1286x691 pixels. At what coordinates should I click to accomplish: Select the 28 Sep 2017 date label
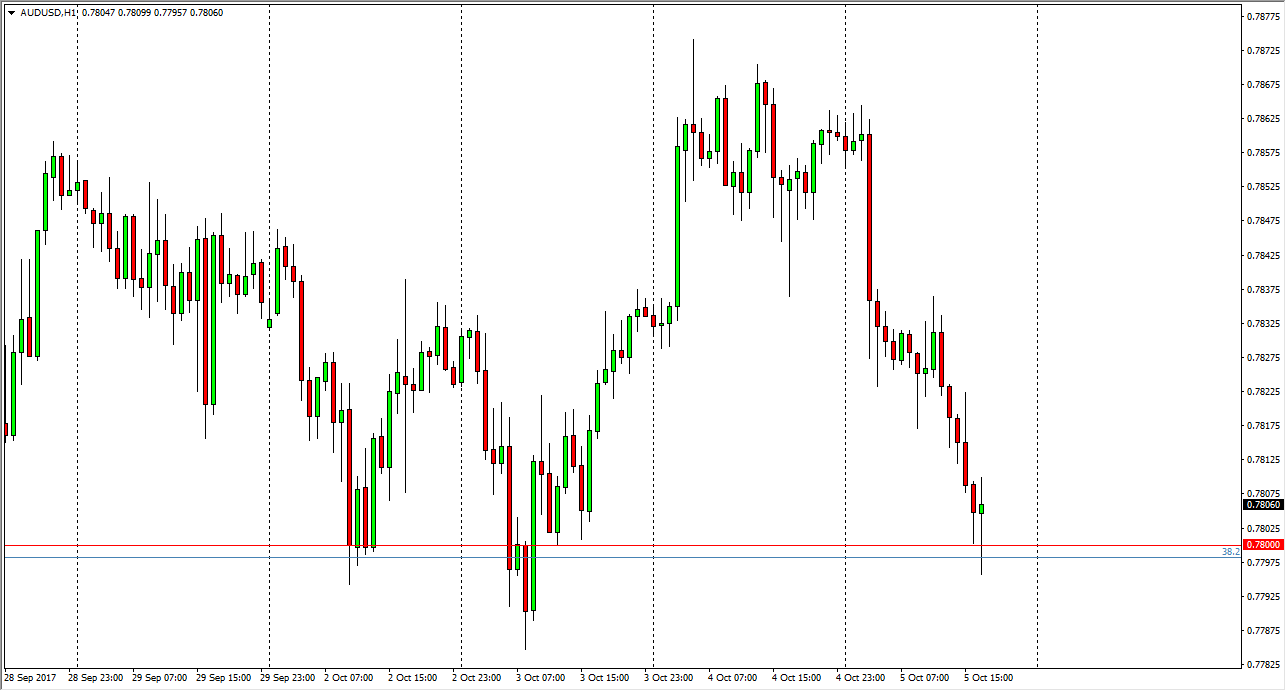(x=32, y=678)
